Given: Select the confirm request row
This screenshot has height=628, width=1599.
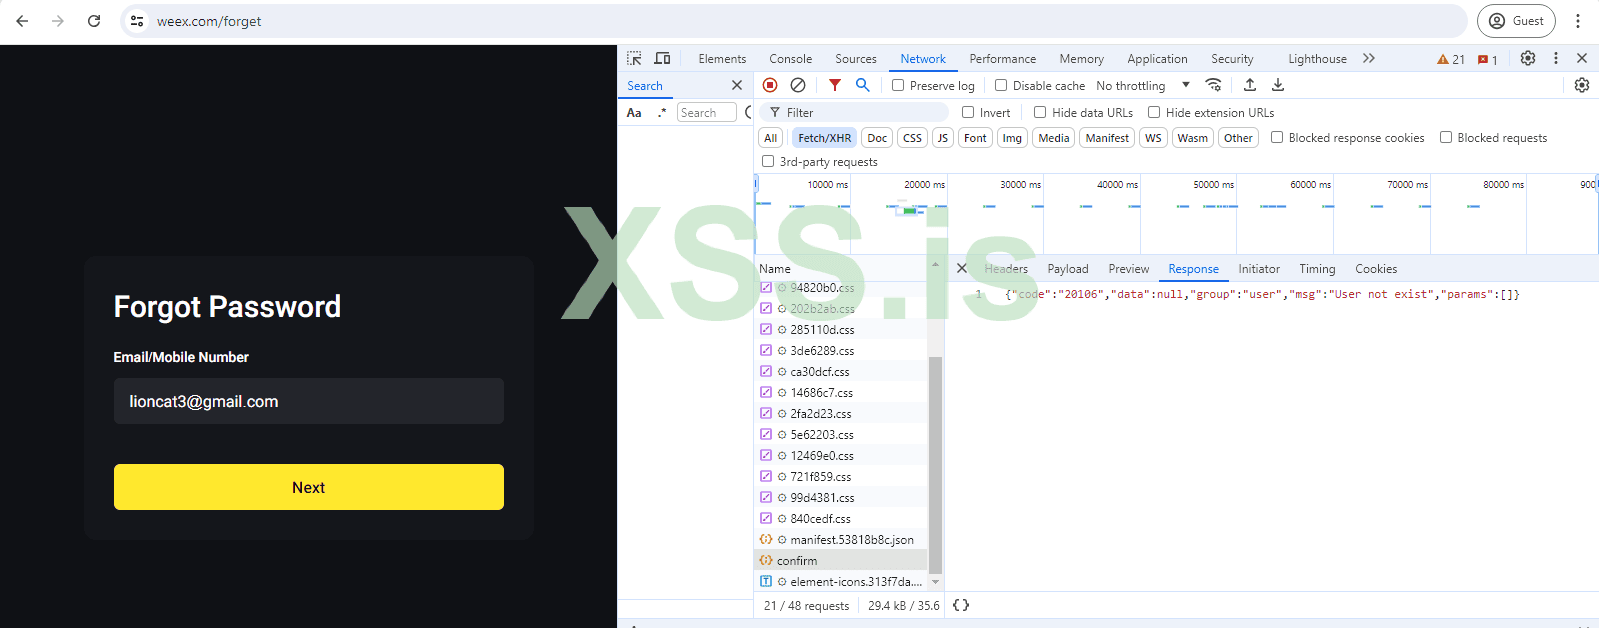Looking at the screenshot, I should click(841, 560).
